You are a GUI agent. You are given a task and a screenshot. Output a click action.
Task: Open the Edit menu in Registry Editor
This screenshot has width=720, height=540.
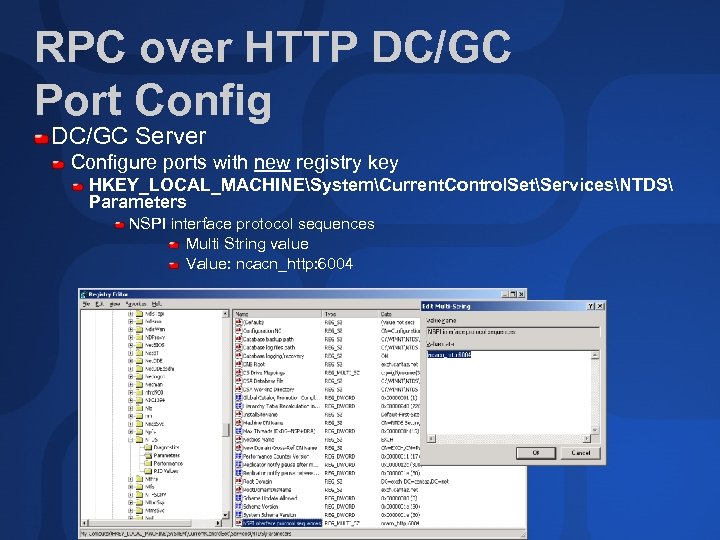click(100, 304)
